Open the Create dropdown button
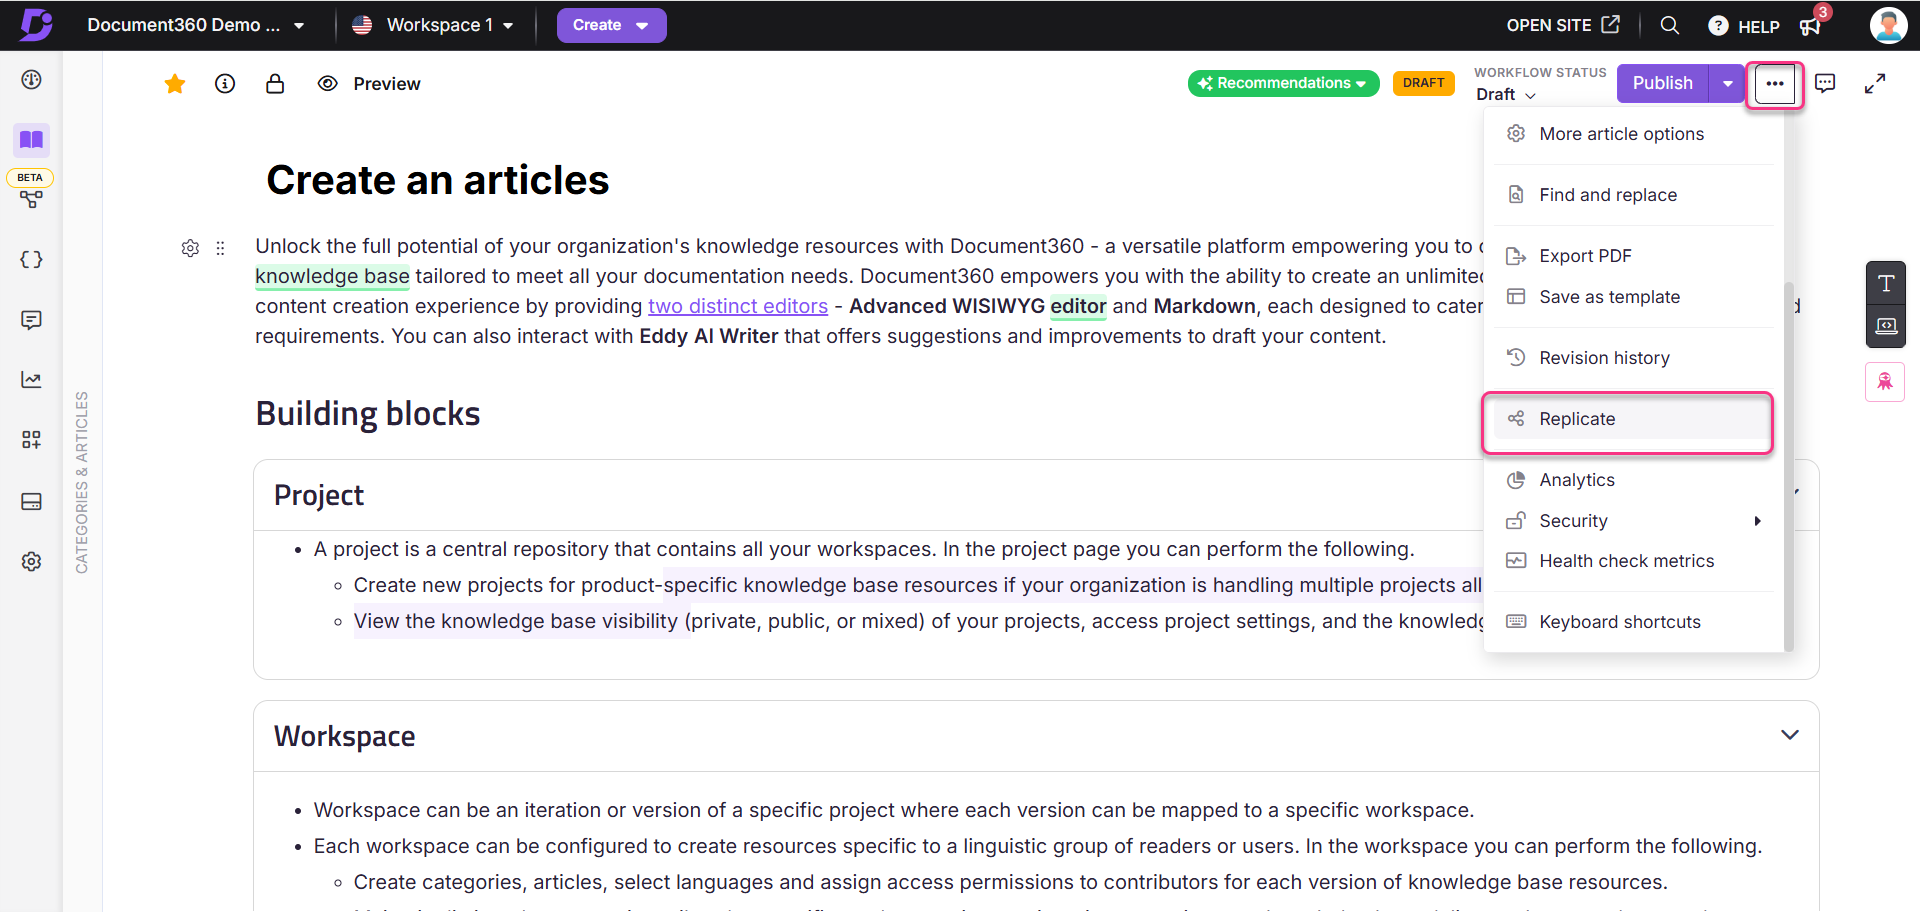Viewport: 1920px width, 912px height. pos(611,25)
